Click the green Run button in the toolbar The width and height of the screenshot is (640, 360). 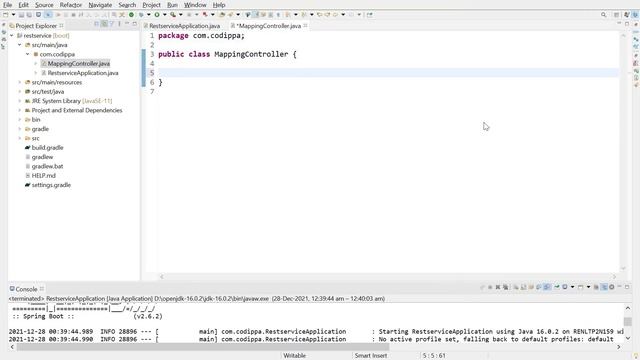[157, 15]
